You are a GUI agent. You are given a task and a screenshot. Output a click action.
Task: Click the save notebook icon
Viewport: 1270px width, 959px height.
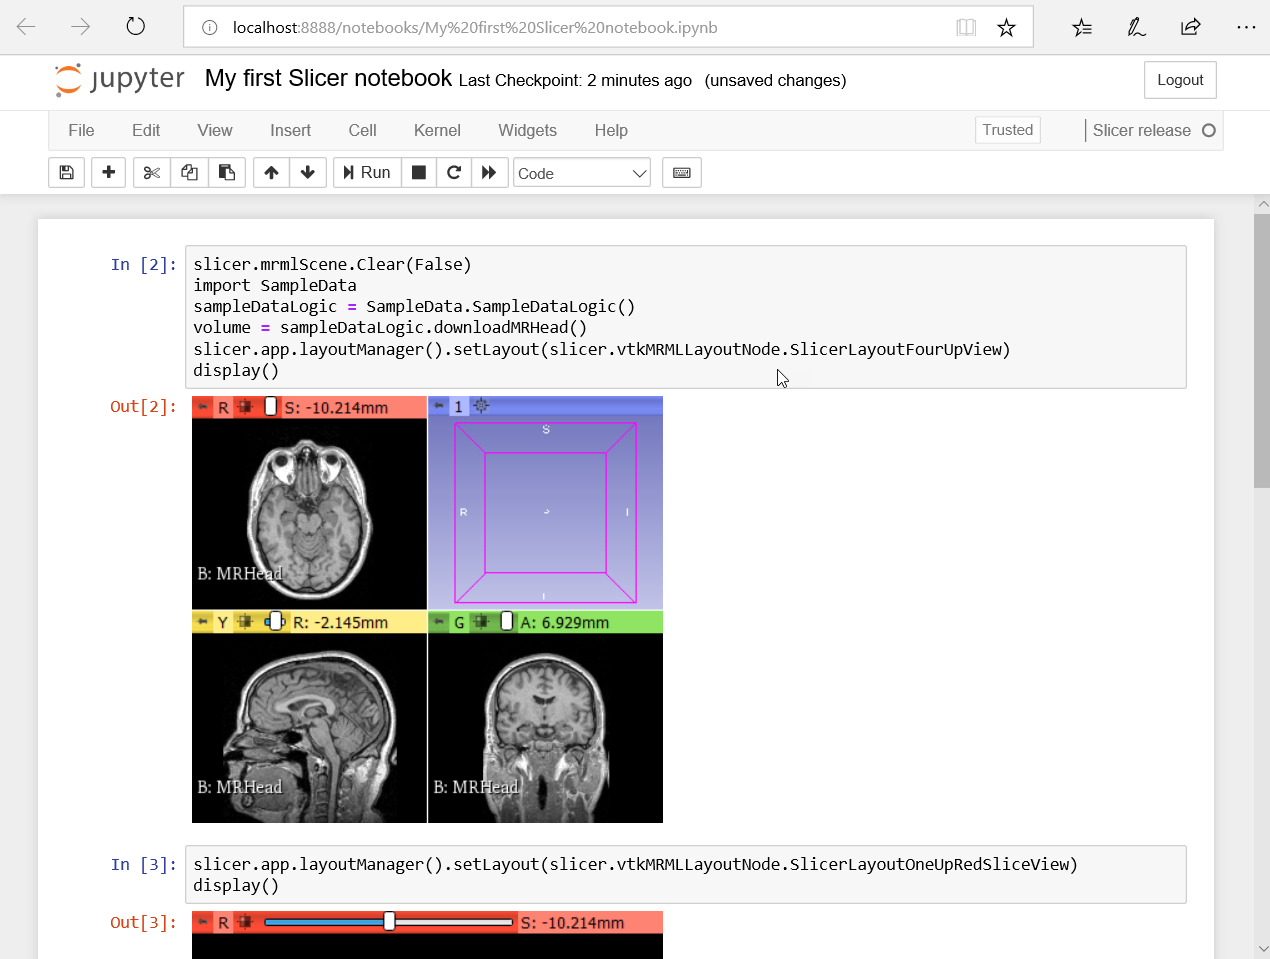(66, 172)
